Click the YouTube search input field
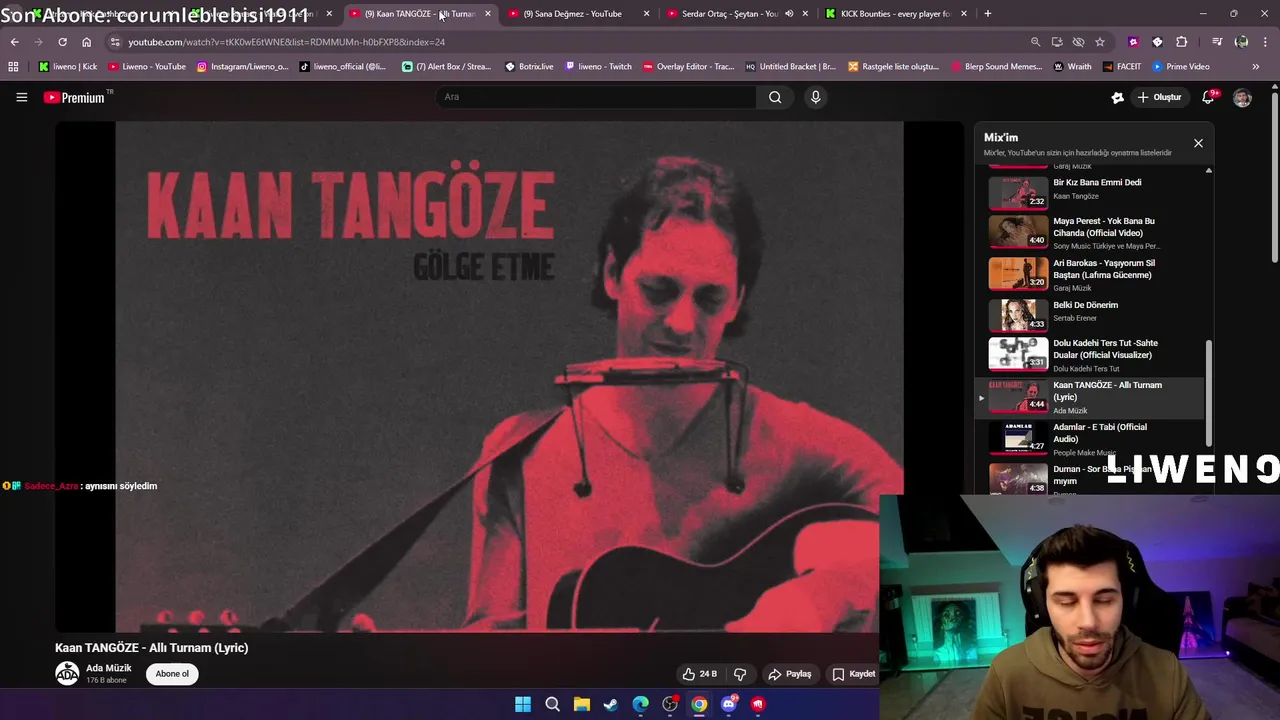This screenshot has width=1280, height=720. [x=596, y=97]
